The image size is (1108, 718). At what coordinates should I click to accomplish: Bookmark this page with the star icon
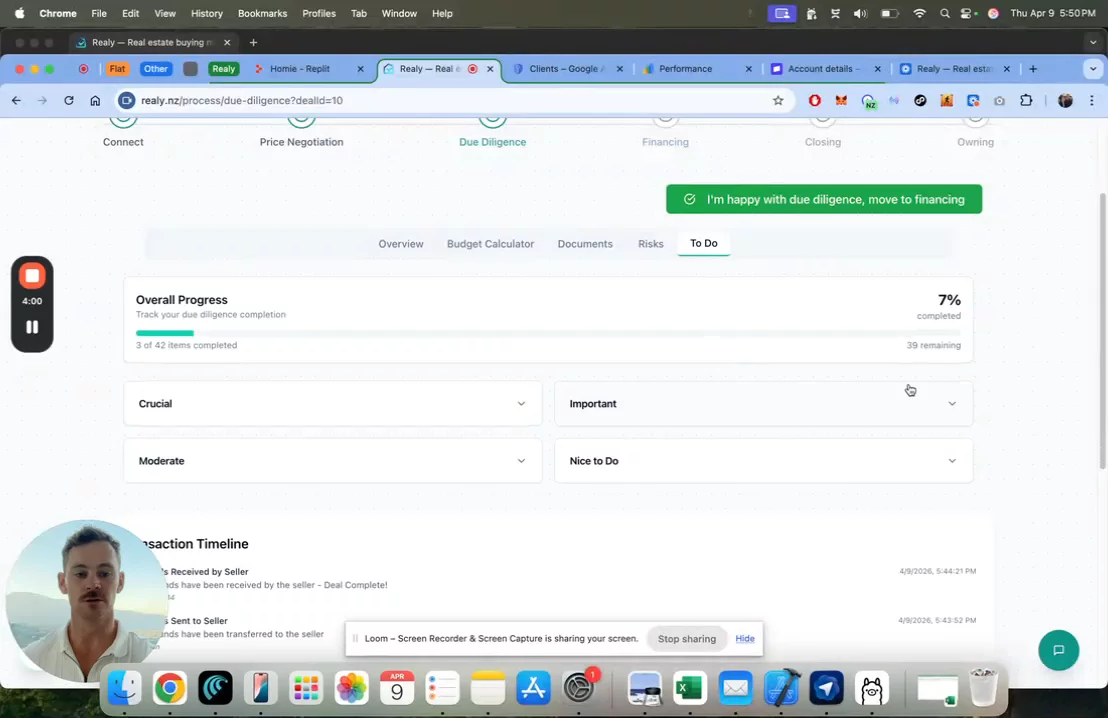pos(778,100)
